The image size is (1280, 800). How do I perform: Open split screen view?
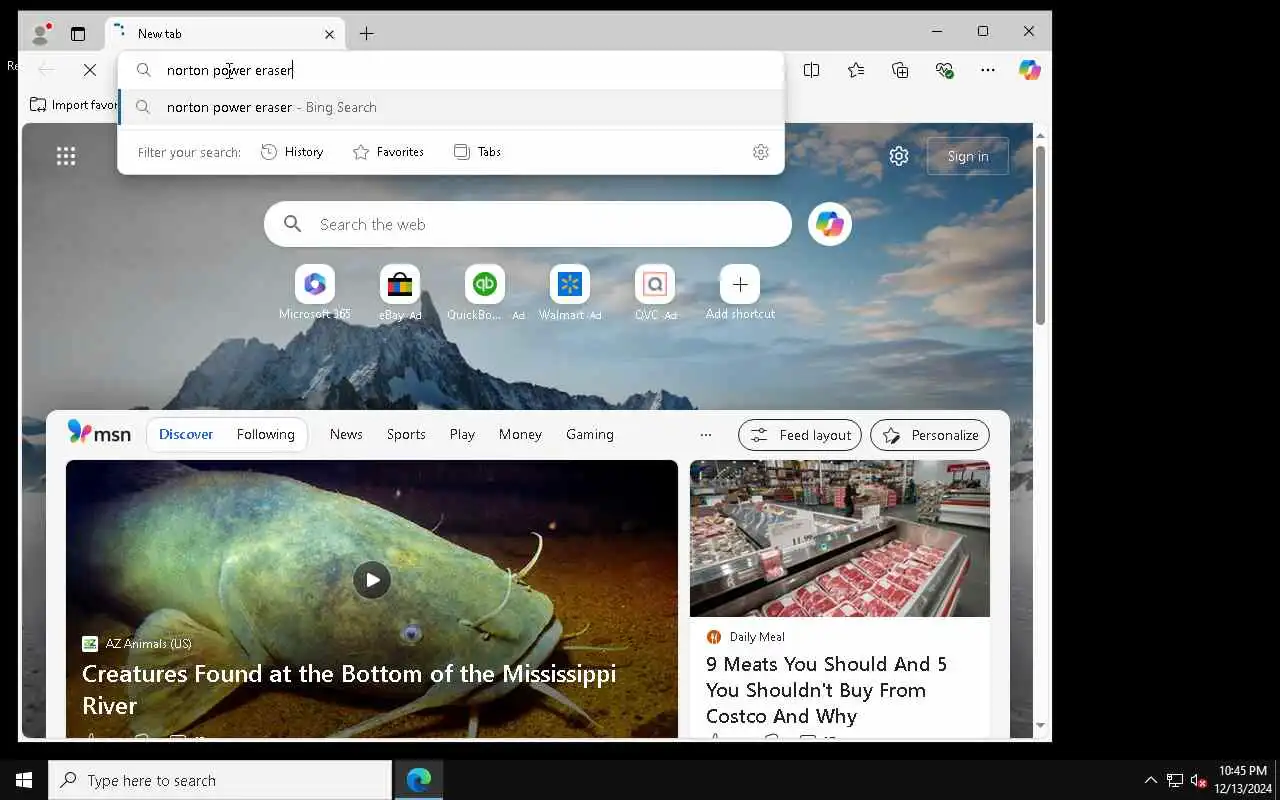(x=812, y=70)
